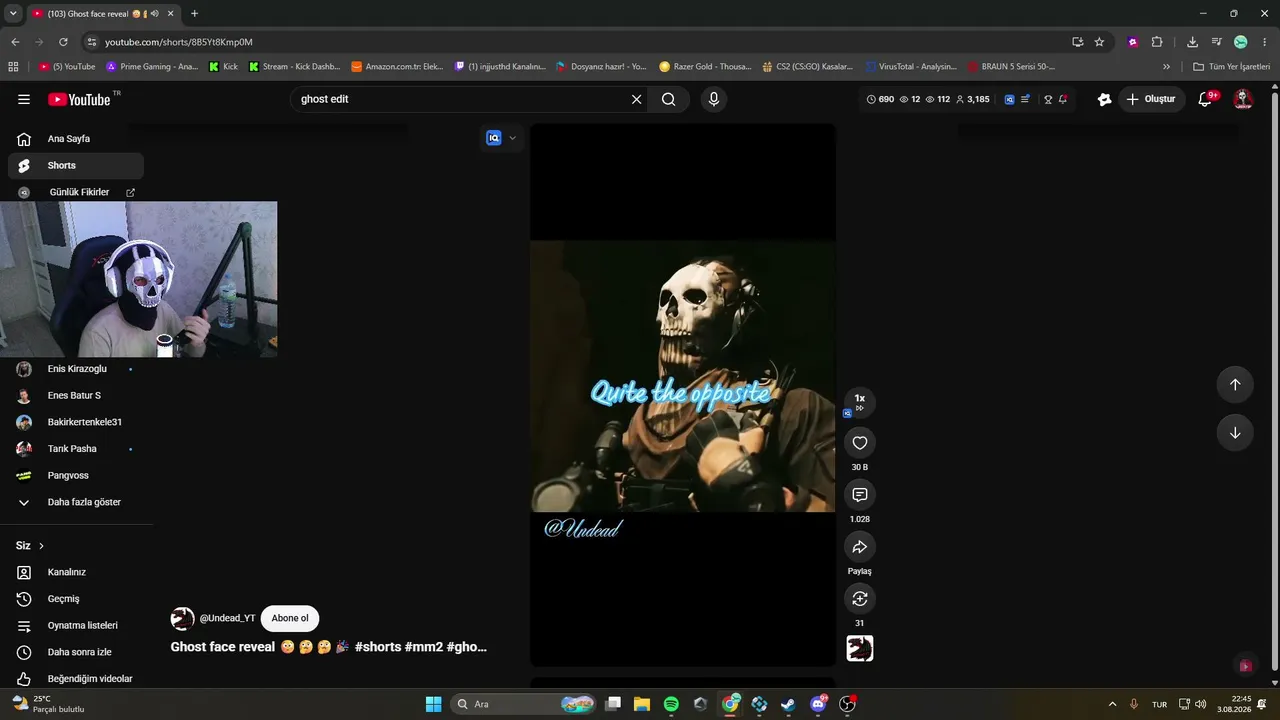Image resolution: width=1280 pixels, height=720 pixels.
Task: Subscribe with the Abone ol button
Action: click(290, 618)
